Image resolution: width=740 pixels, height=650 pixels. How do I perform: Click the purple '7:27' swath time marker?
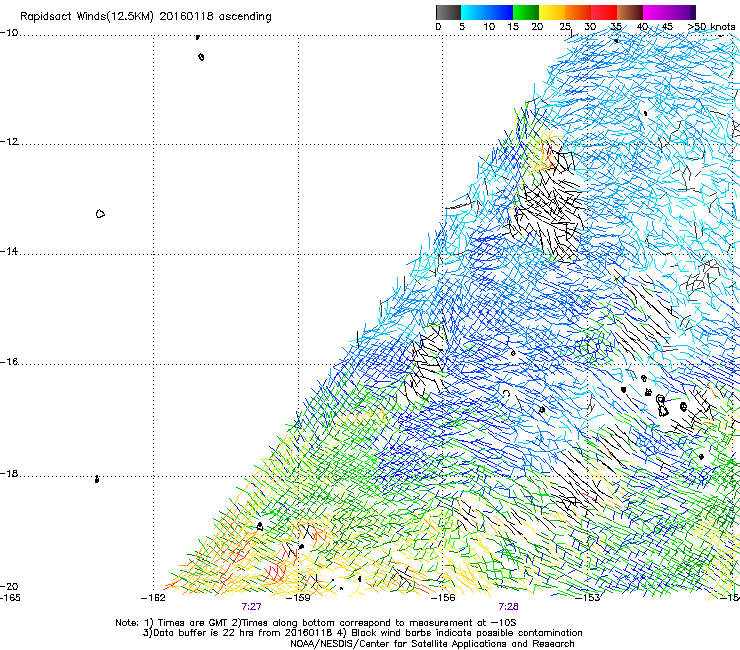(252, 607)
